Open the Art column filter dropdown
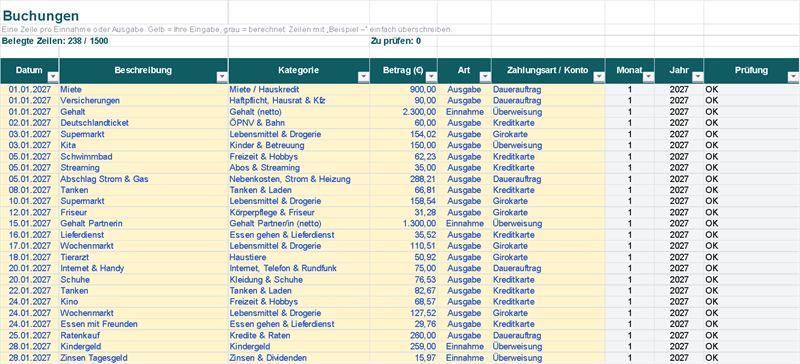This screenshot has height=364, width=800. tap(485, 77)
